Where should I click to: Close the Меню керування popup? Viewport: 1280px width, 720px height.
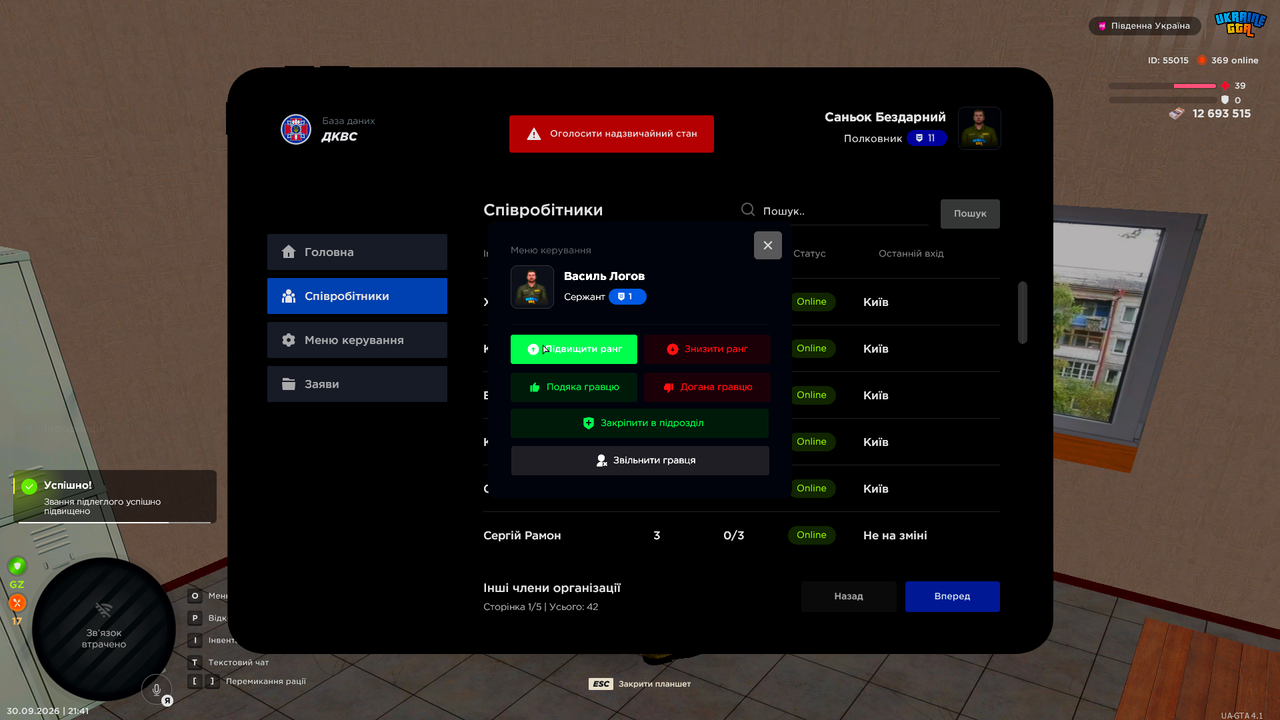tap(768, 245)
